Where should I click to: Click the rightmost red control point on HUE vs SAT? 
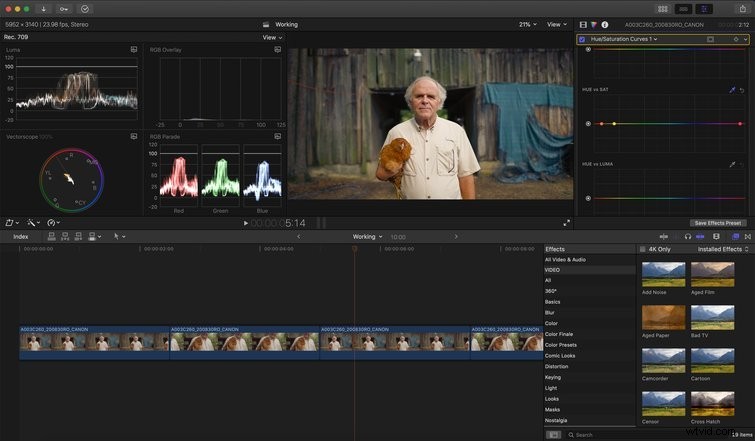740,124
